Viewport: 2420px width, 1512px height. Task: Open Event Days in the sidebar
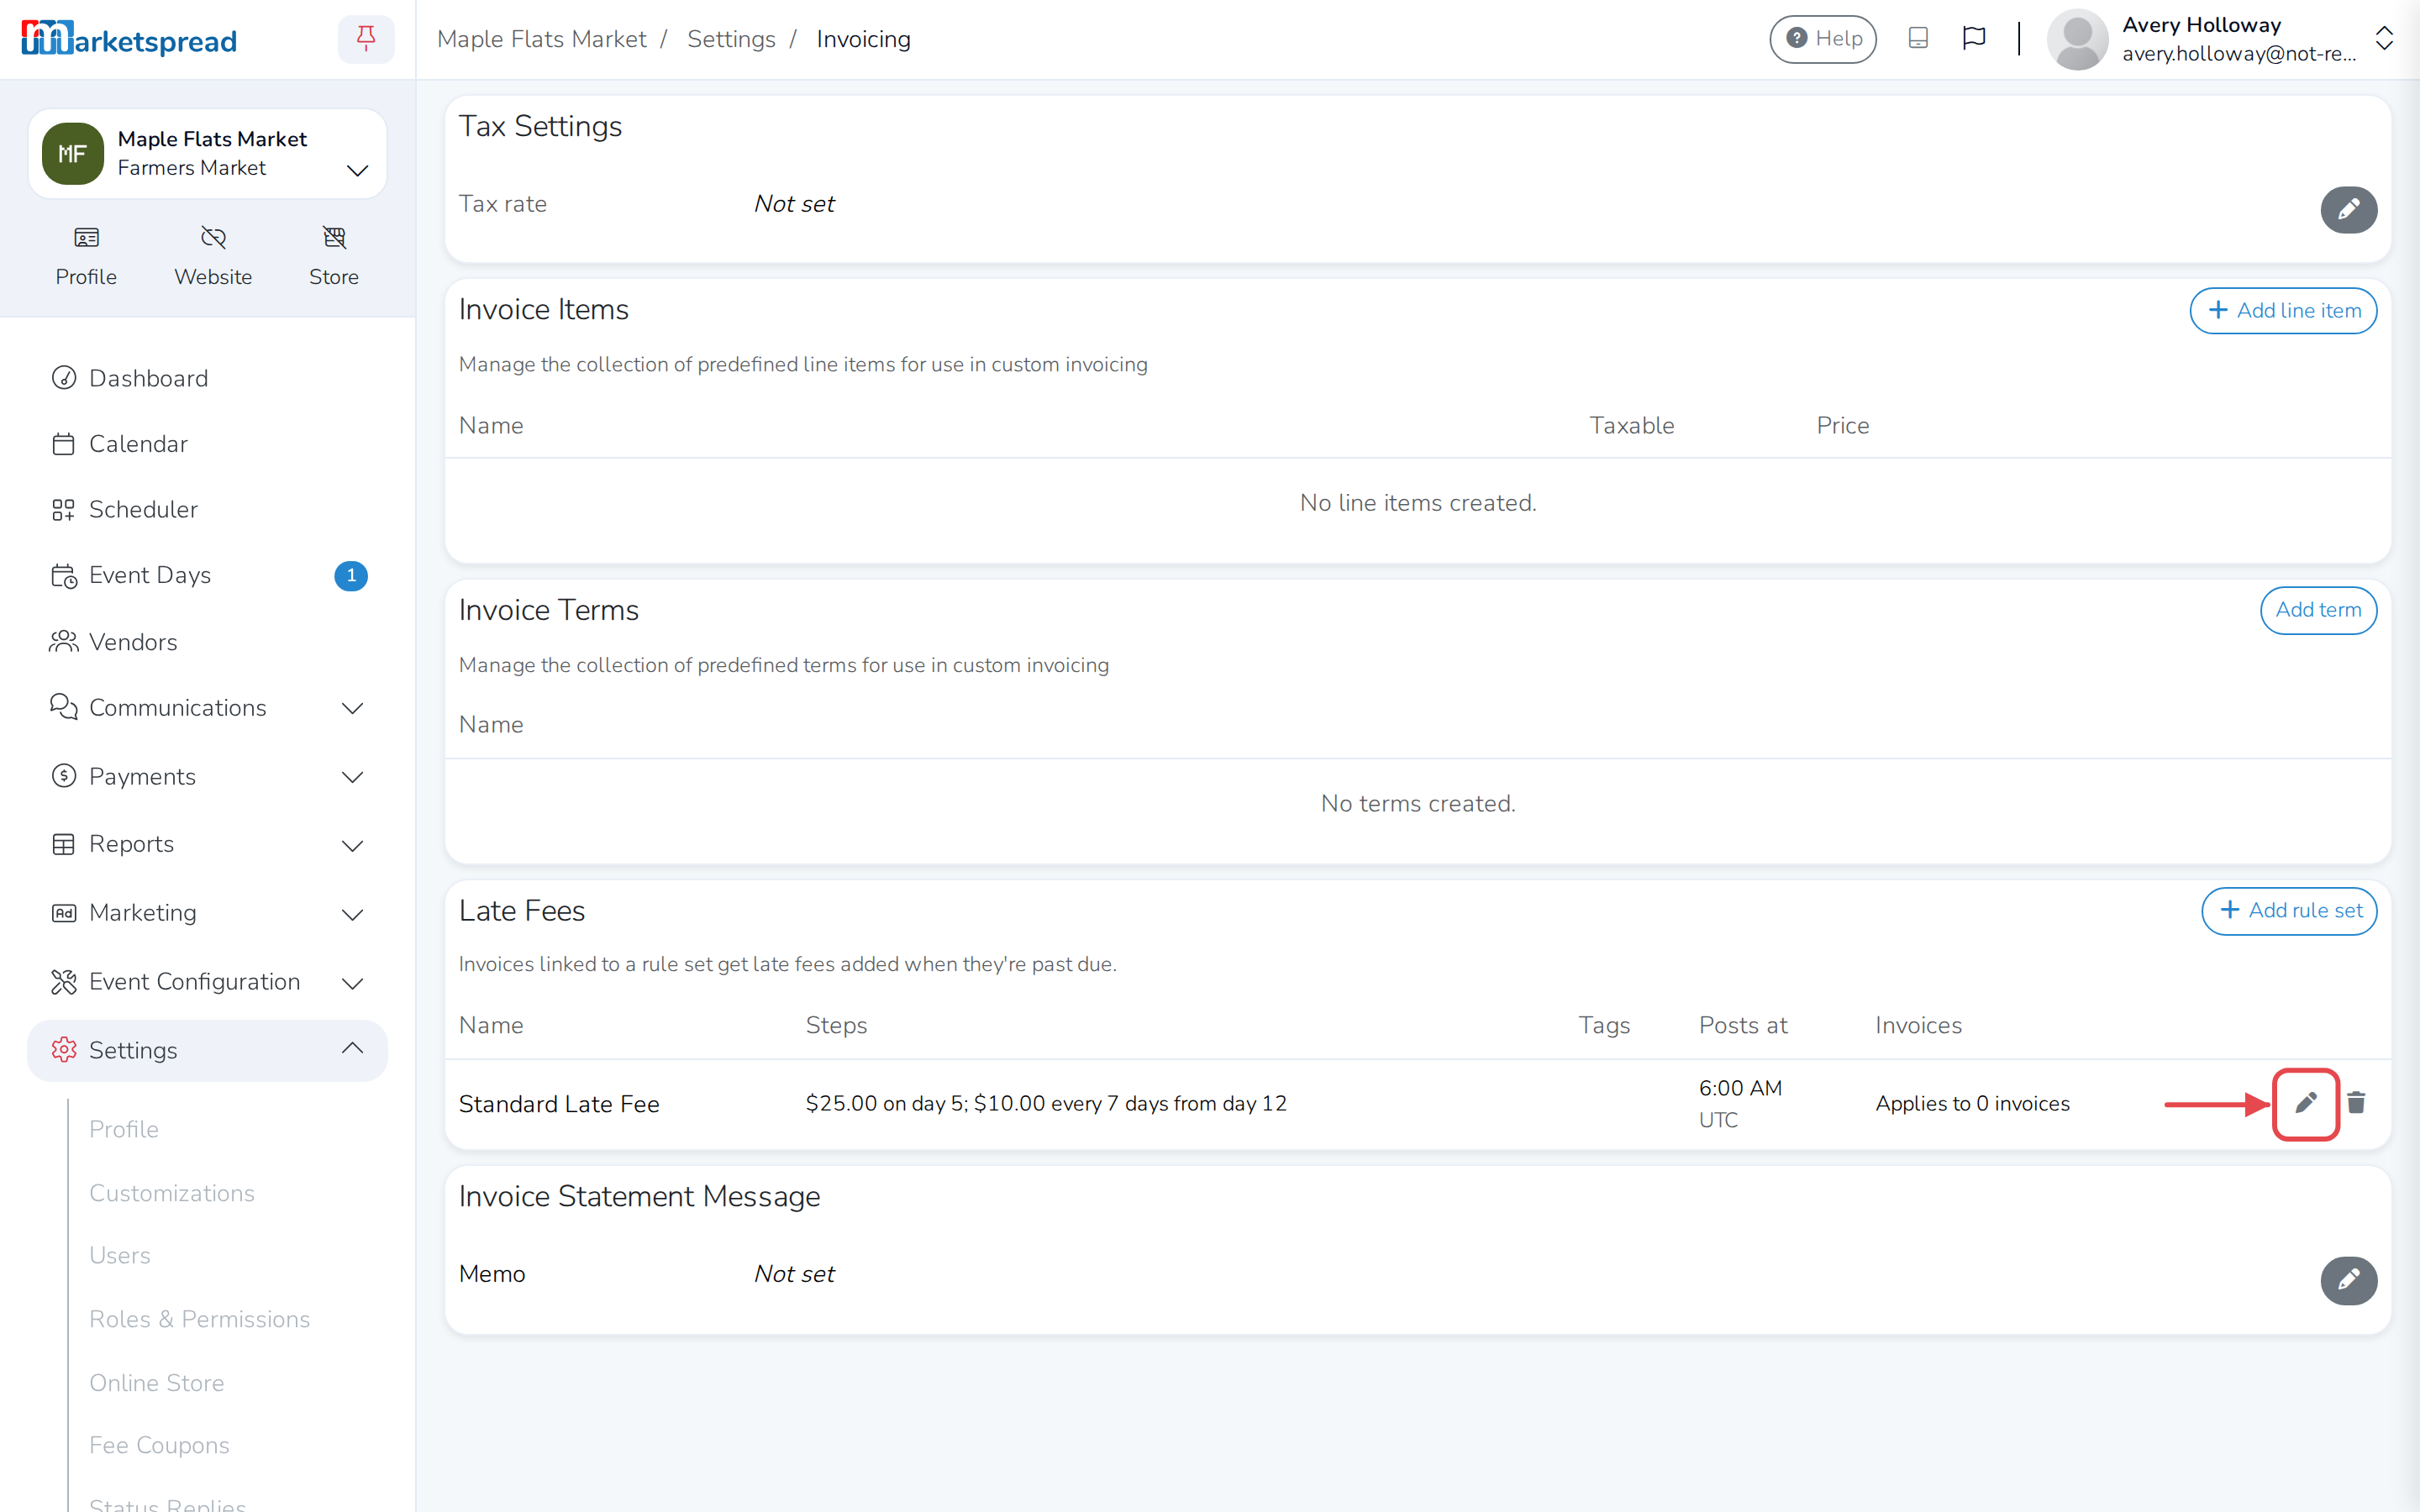207,575
